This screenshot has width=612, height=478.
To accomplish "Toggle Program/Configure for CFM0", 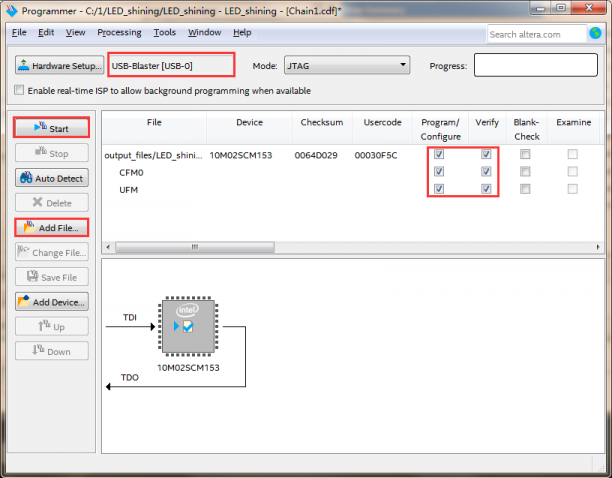I will click(439, 171).
